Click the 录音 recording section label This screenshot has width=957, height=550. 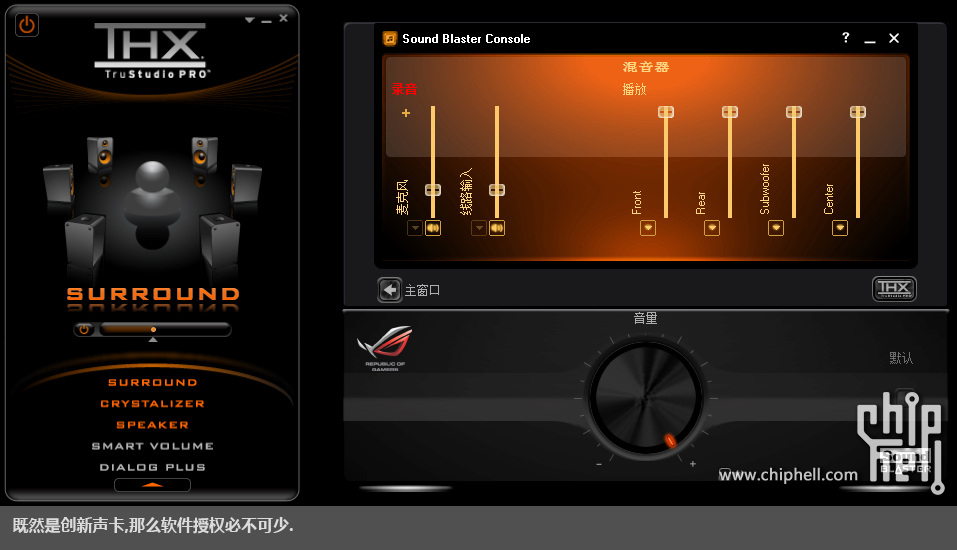click(x=404, y=89)
